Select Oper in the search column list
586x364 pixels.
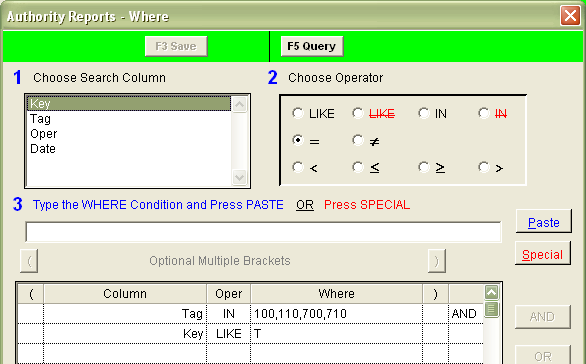click(x=129, y=134)
